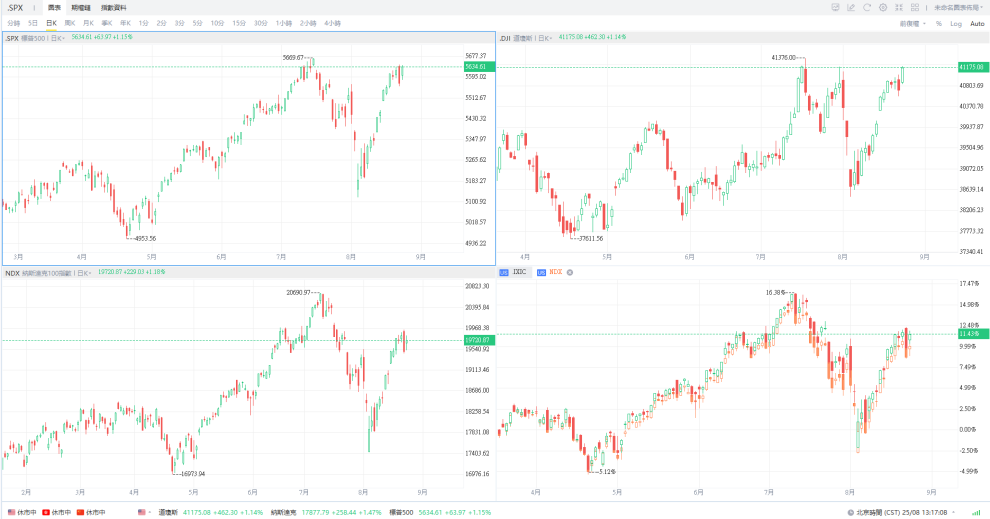Click the fullscreen collapse arrows icon
Image resolution: width=990 pixels, height=519 pixels.
coord(898,8)
